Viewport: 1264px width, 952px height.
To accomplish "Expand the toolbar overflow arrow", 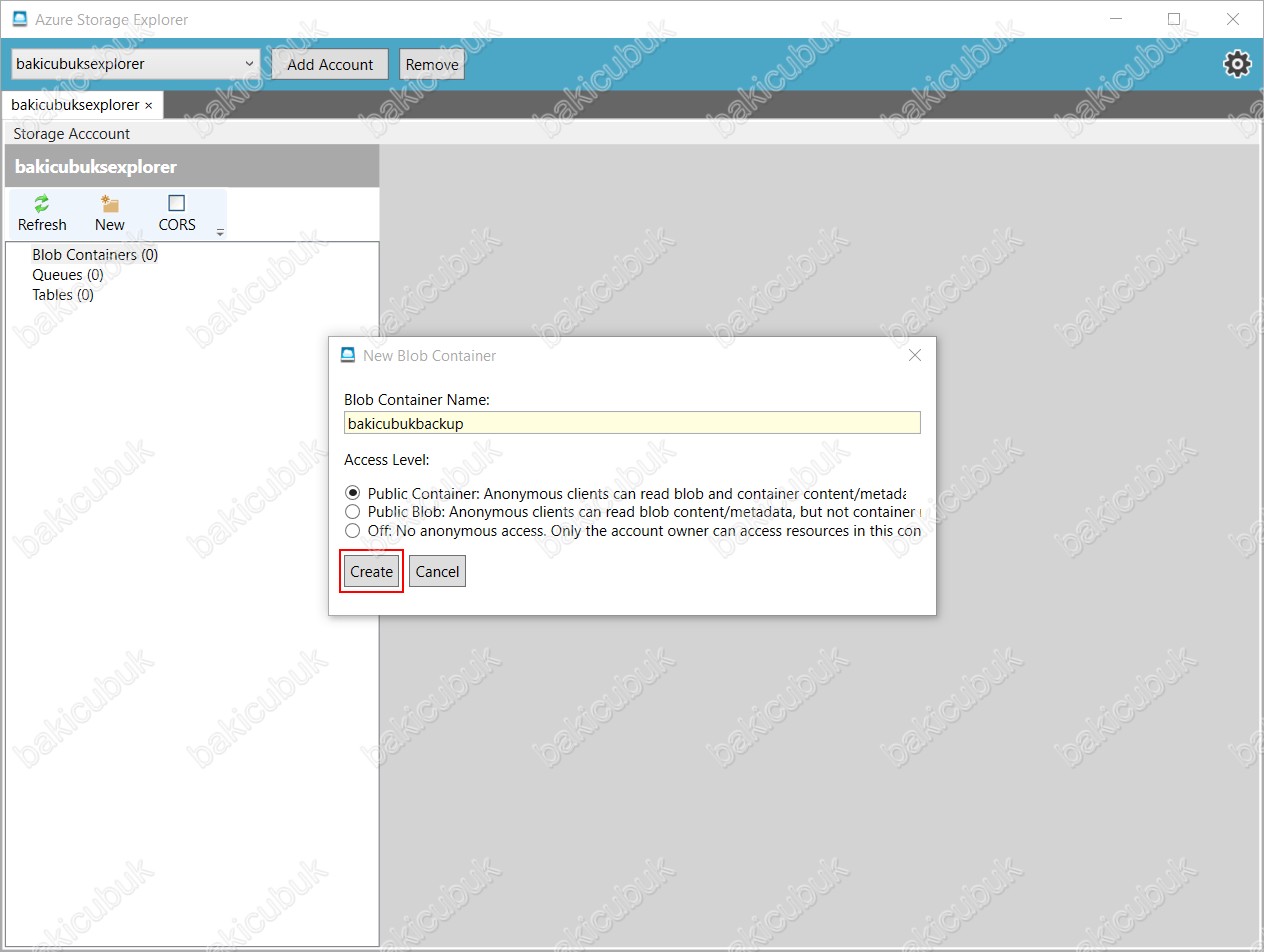I will [220, 232].
